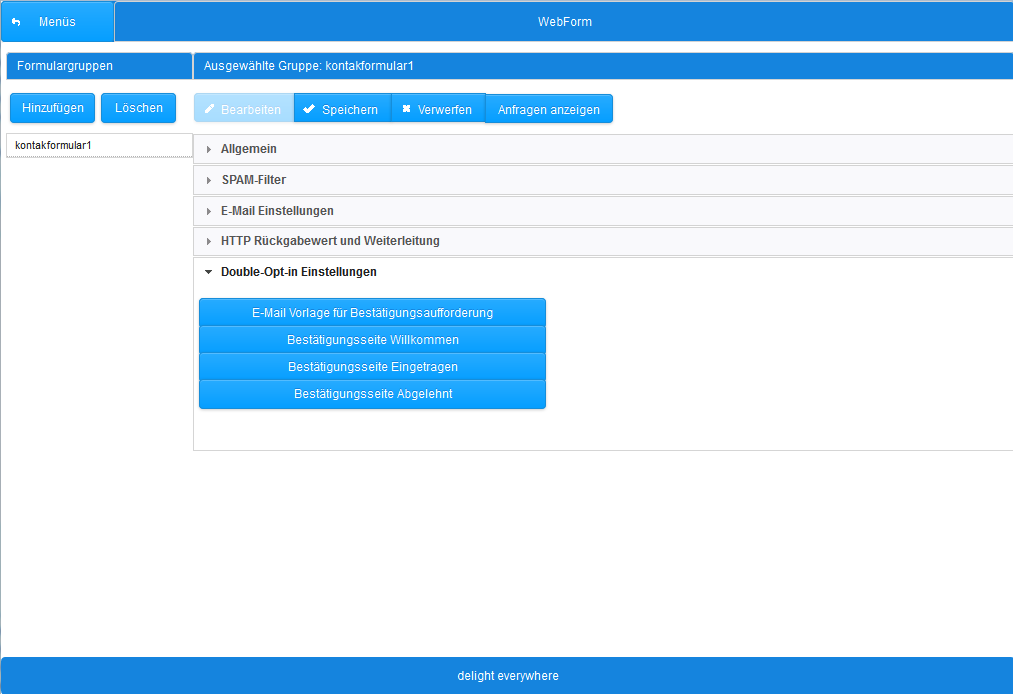Click the delight everywhere footer bar

(x=506, y=675)
